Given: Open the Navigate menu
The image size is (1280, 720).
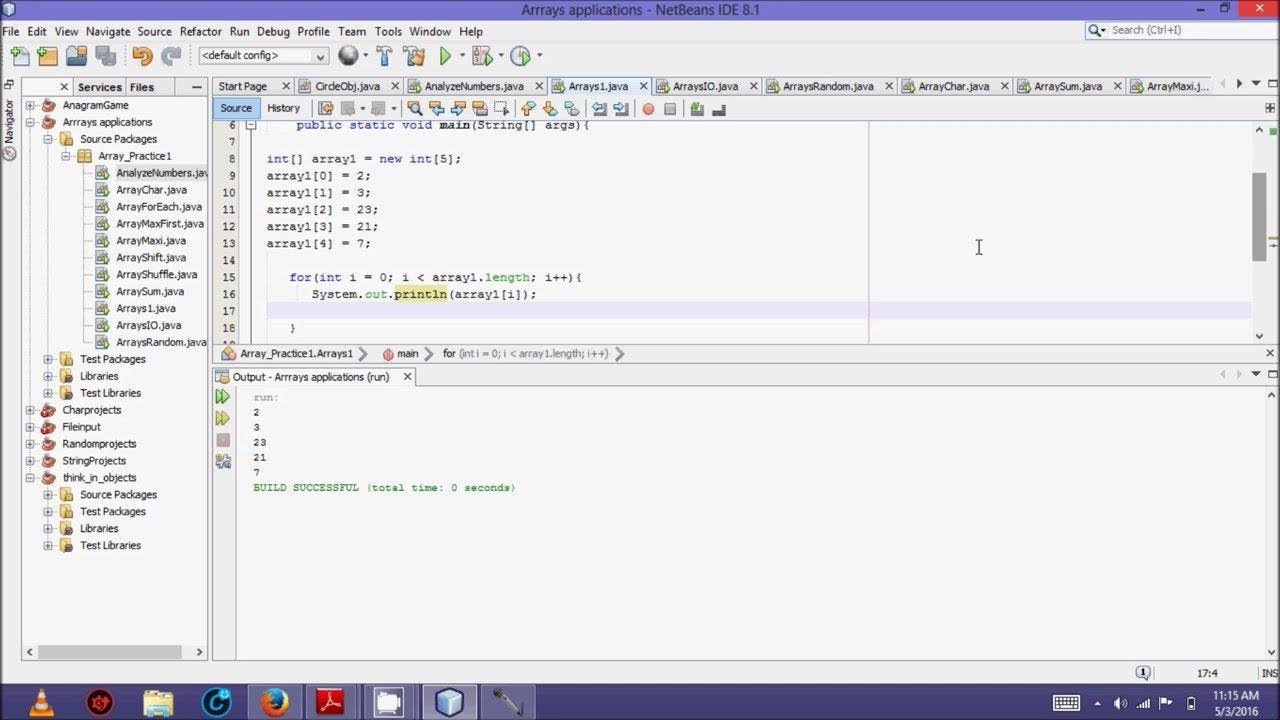Looking at the screenshot, I should click(x=108, y=31).
